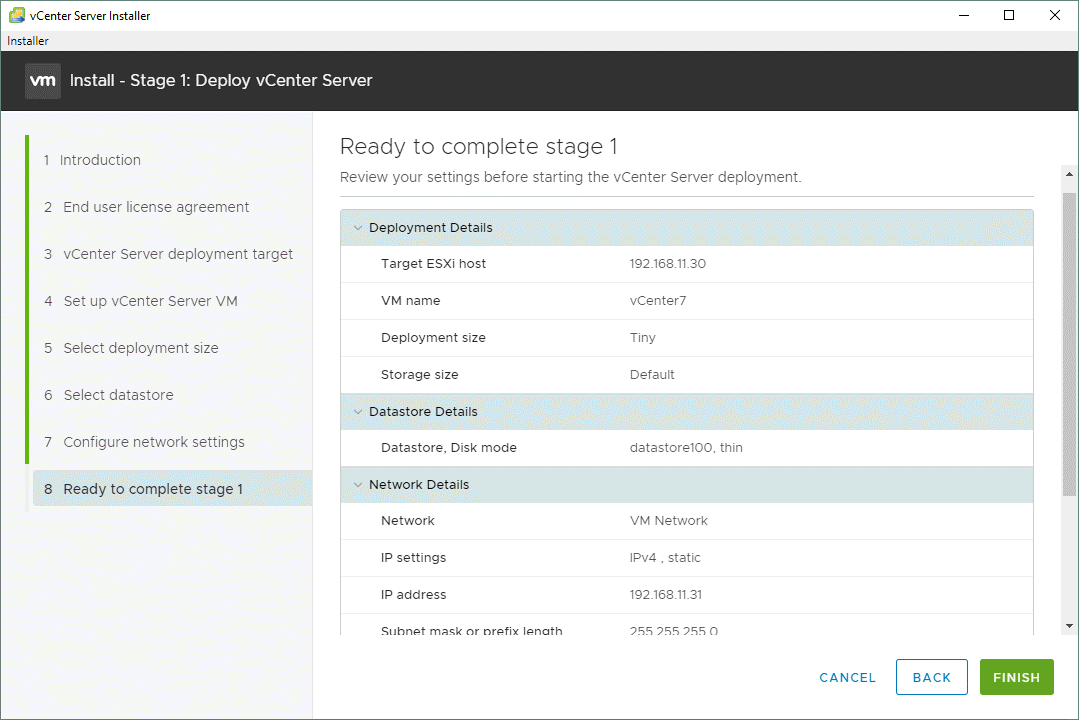Select Set up vCenter Server VM step

[x=150, y=301]
